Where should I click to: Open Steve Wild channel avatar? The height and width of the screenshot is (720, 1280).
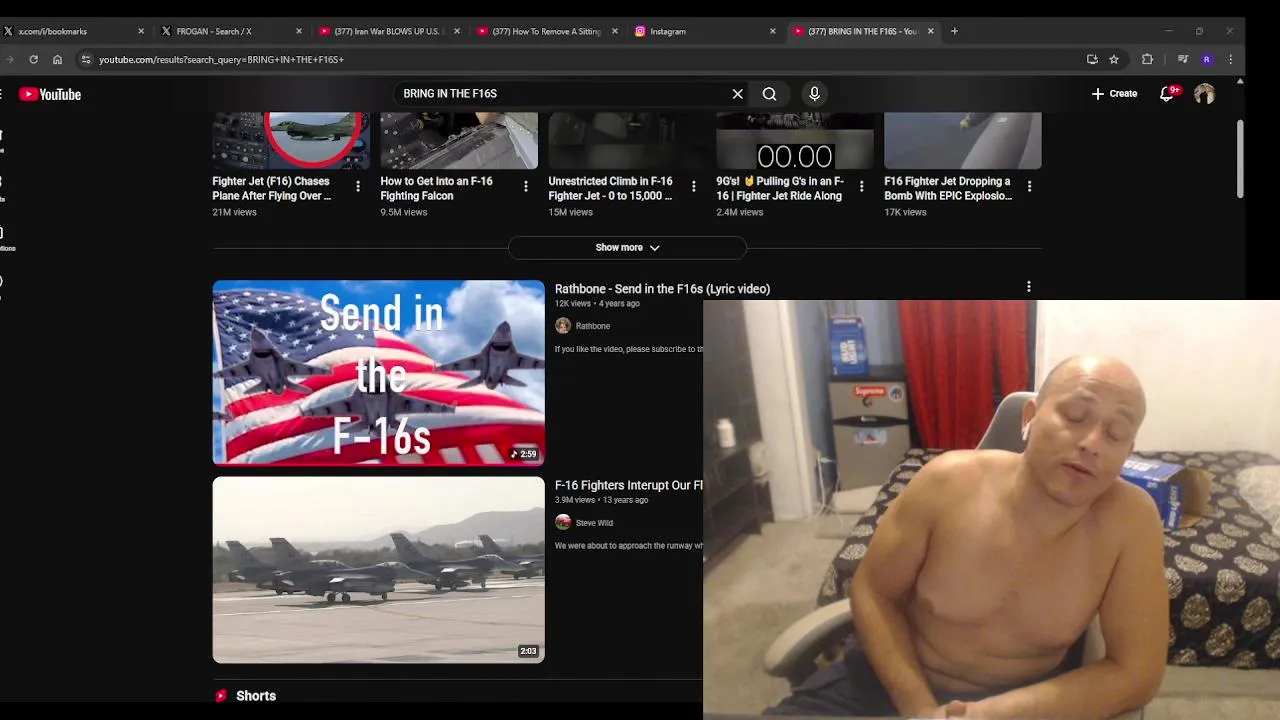(563, 522)
